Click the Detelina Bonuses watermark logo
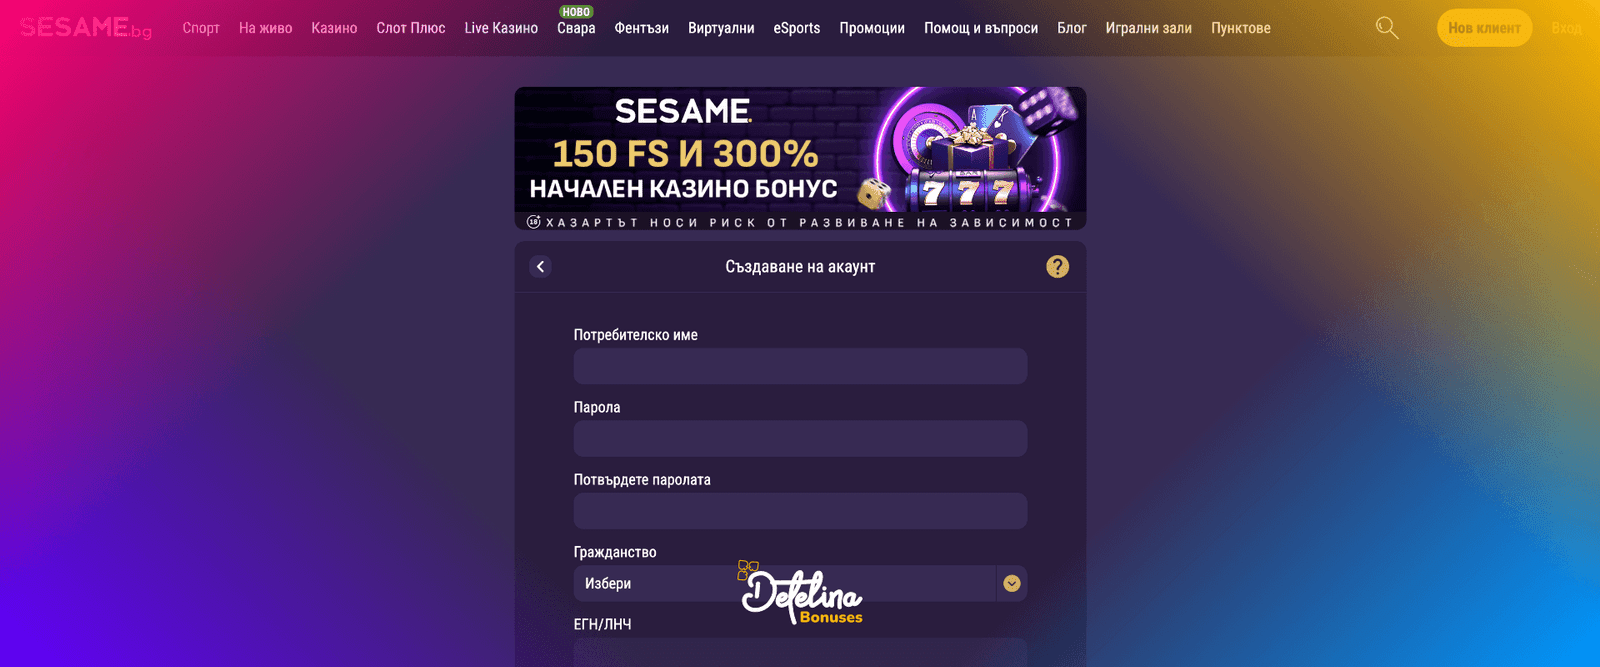This screenshot has width=1600, height=667. point(800,593)
